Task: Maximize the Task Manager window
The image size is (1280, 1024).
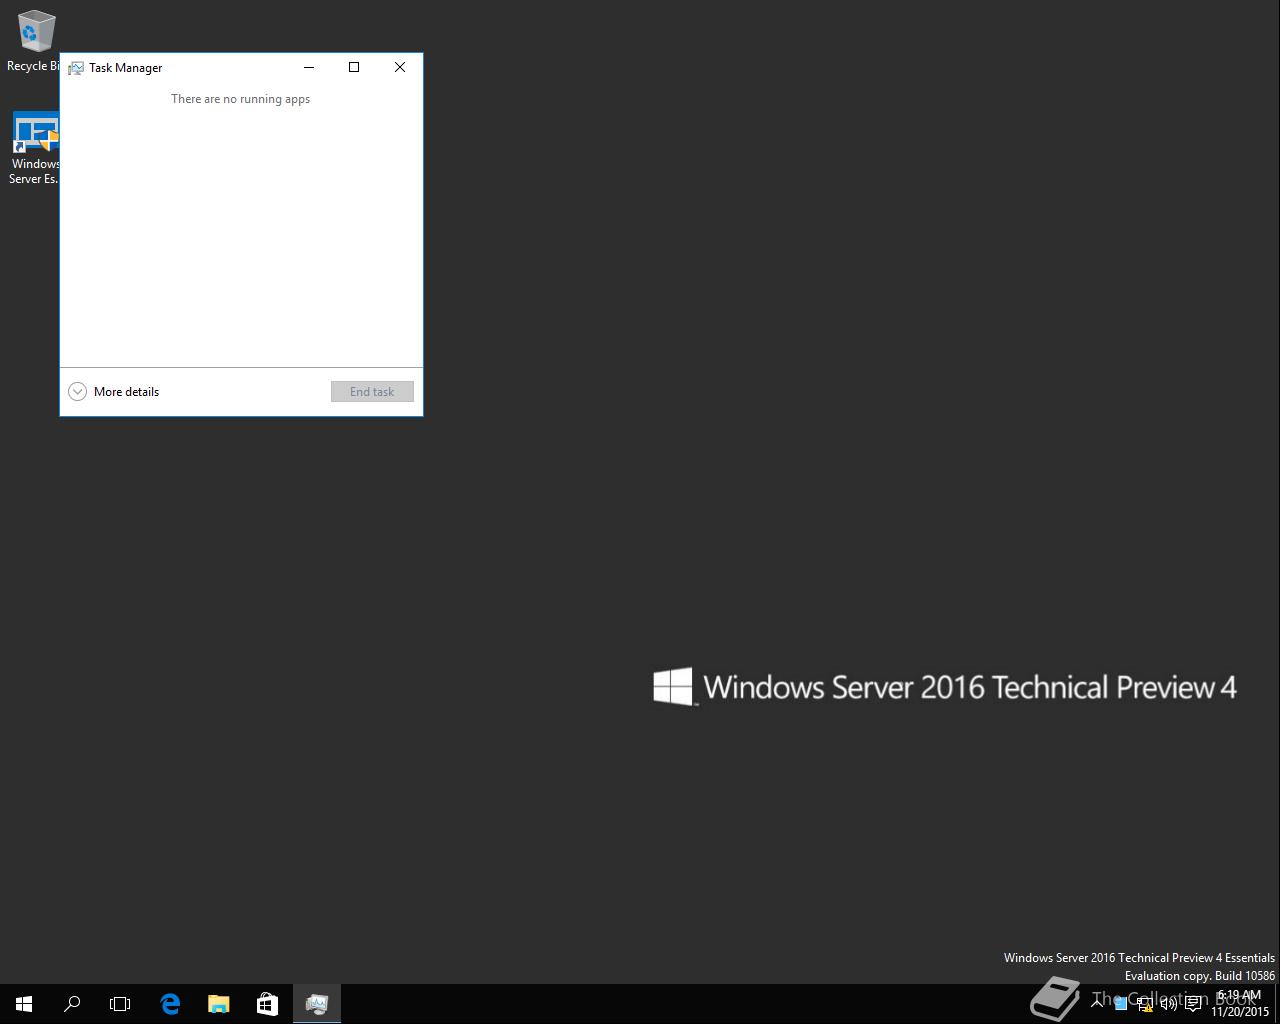Action: (x=354, y=67)
